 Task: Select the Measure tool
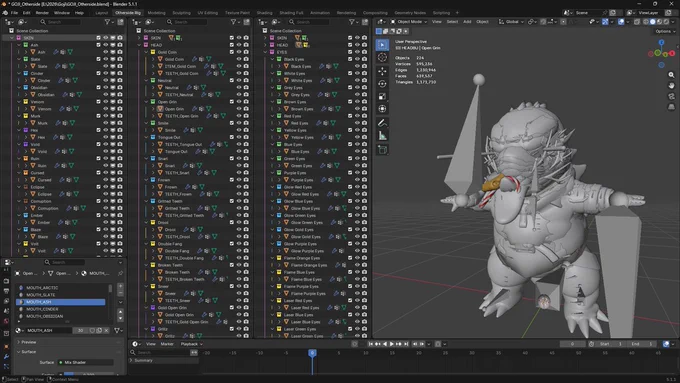pyautogui.click(x=382, y=136)
